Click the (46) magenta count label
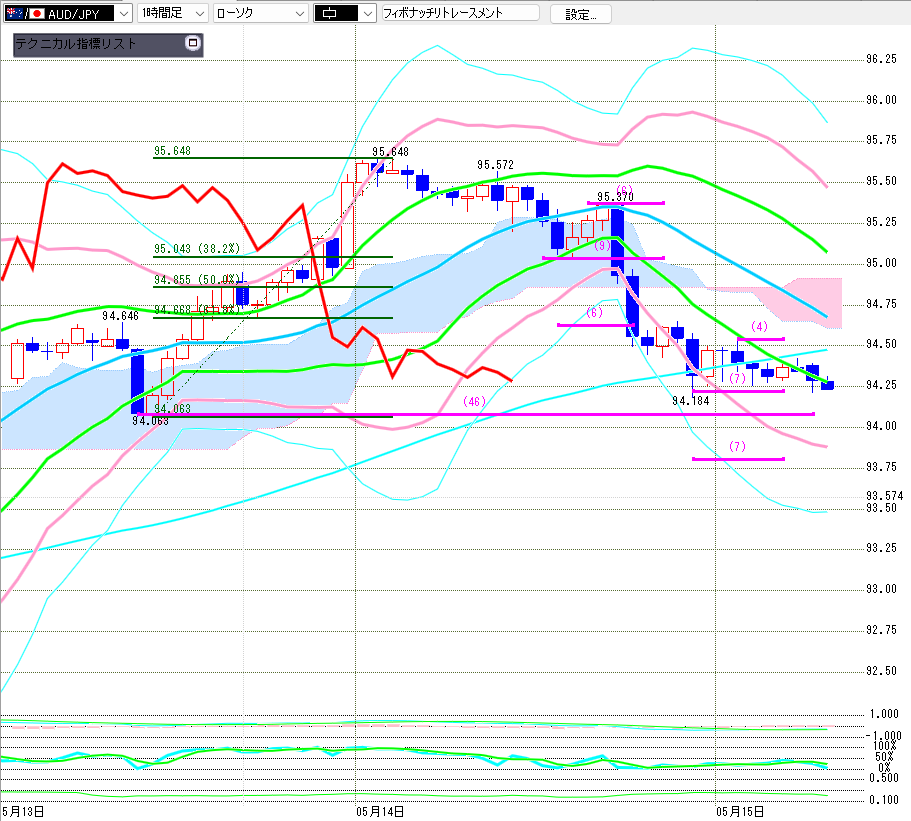The width and height of the screenshot is (911, 821). pos(474,401)
